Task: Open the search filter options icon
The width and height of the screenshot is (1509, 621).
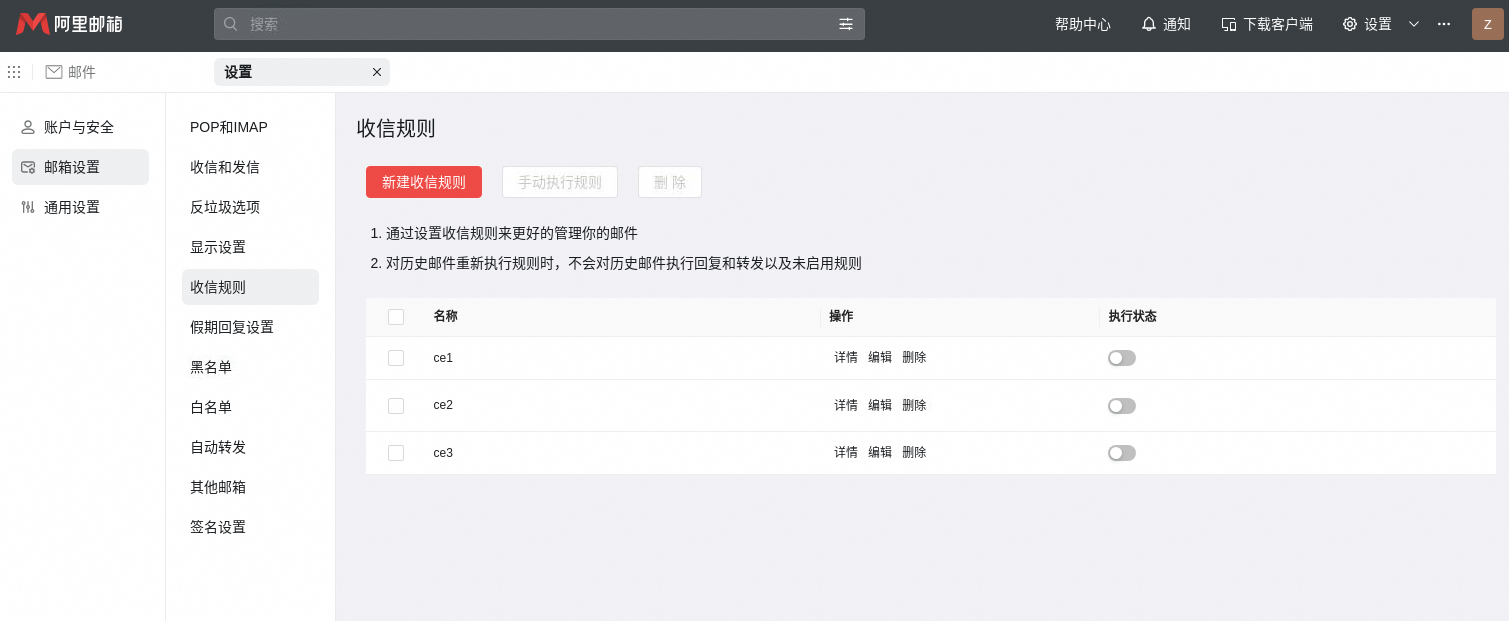Action: click(846, 24)
